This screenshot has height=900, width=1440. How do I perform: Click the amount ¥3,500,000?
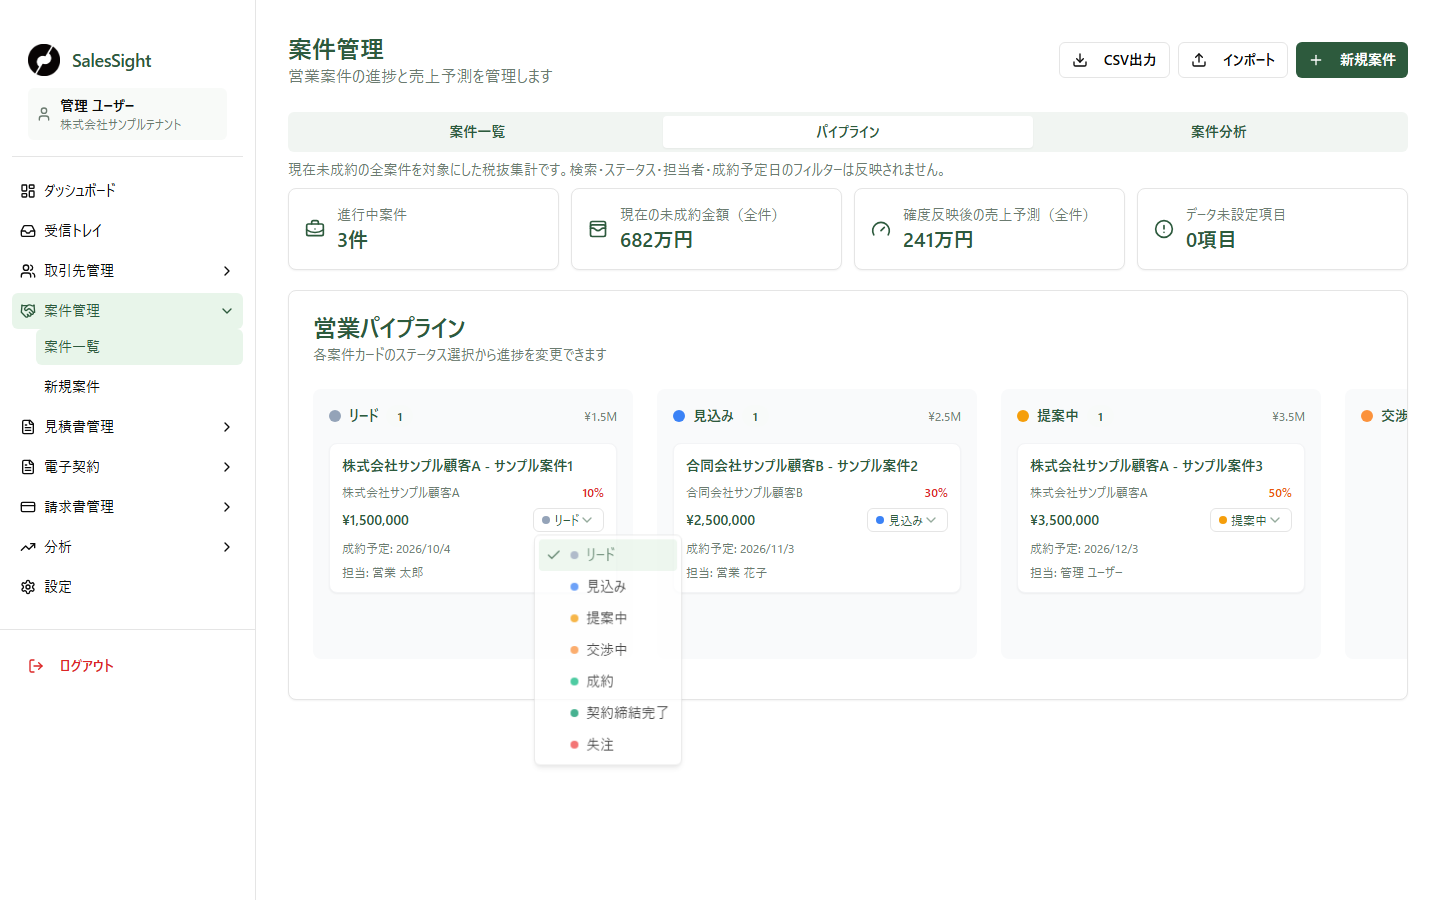point(1065,520)
